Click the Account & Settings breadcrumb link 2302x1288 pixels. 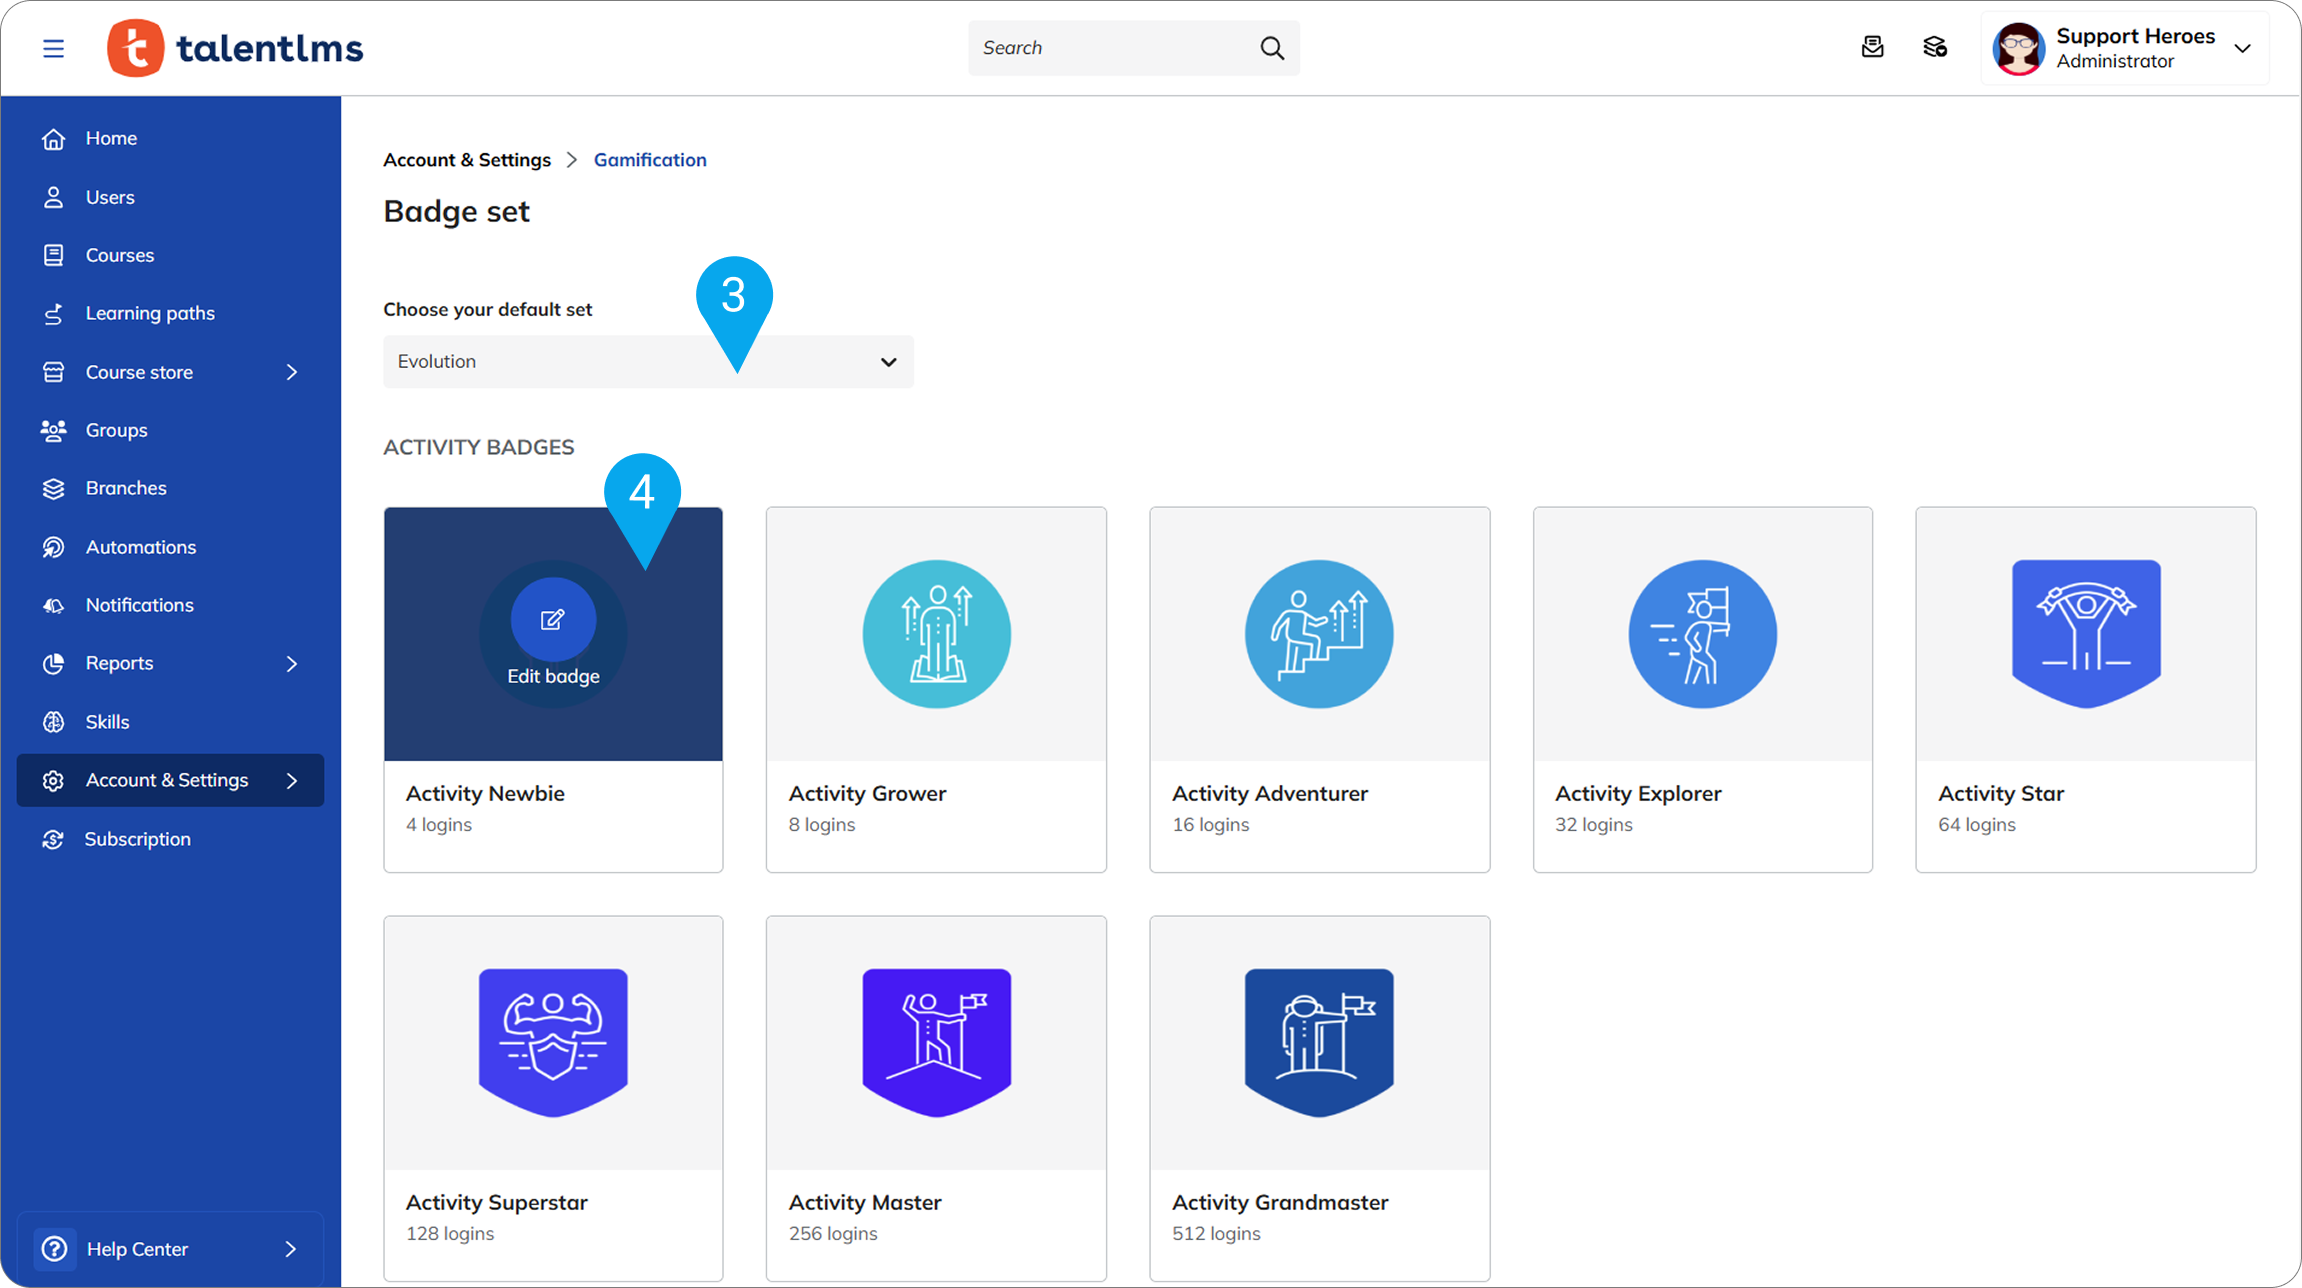click(x=467, y=160)
